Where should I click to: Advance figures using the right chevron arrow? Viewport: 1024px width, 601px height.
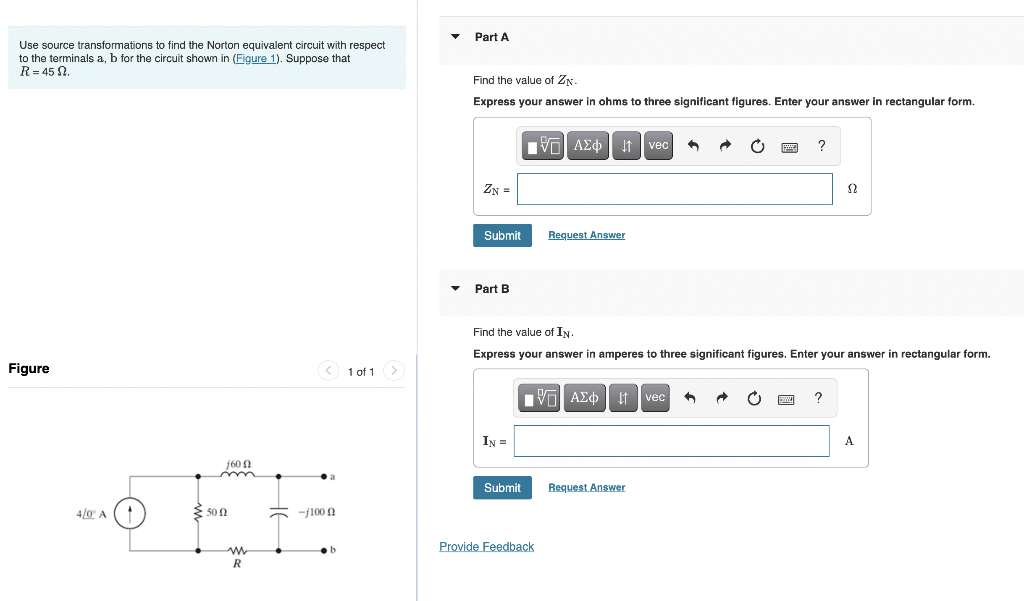(x=394, y=369)
